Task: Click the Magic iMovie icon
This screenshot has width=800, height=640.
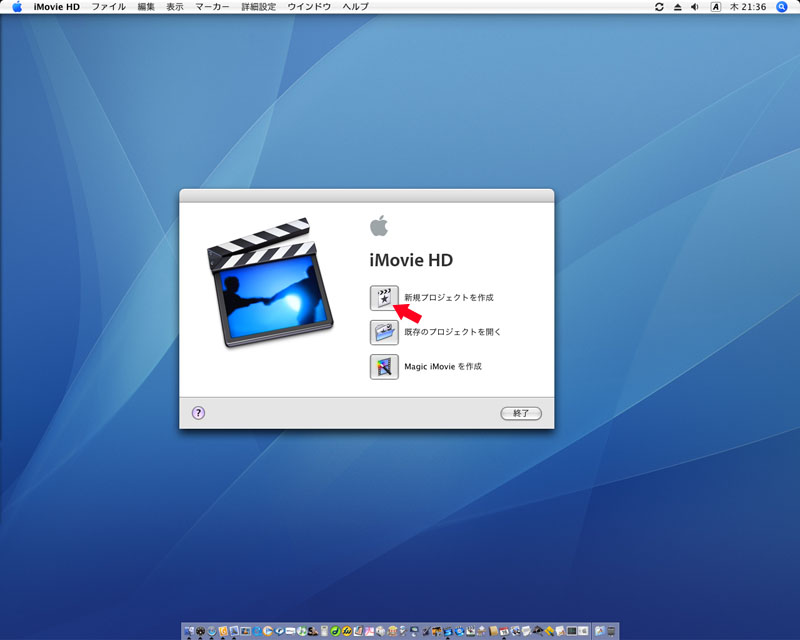Action: point(383,366)
